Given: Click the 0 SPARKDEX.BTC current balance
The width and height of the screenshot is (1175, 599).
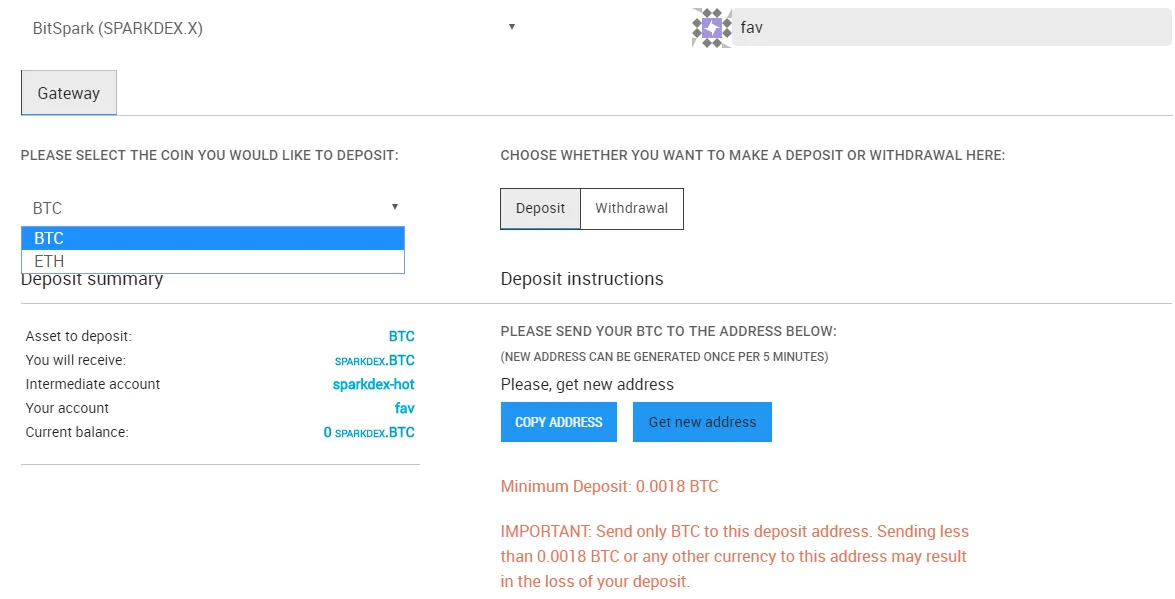Looking at the screenshot, I should (x=369, y=433).
